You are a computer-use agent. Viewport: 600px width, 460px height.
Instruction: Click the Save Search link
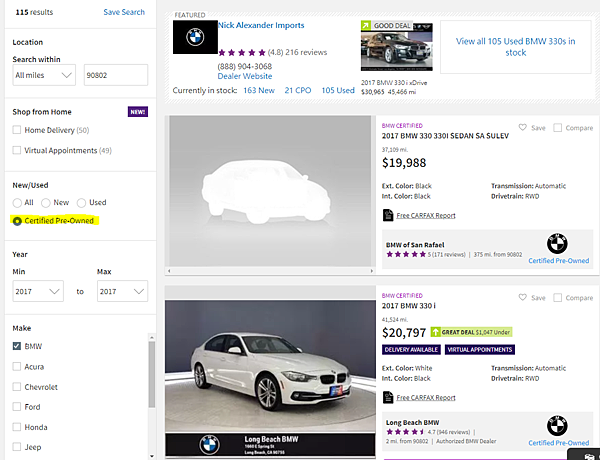coord(124,12)
